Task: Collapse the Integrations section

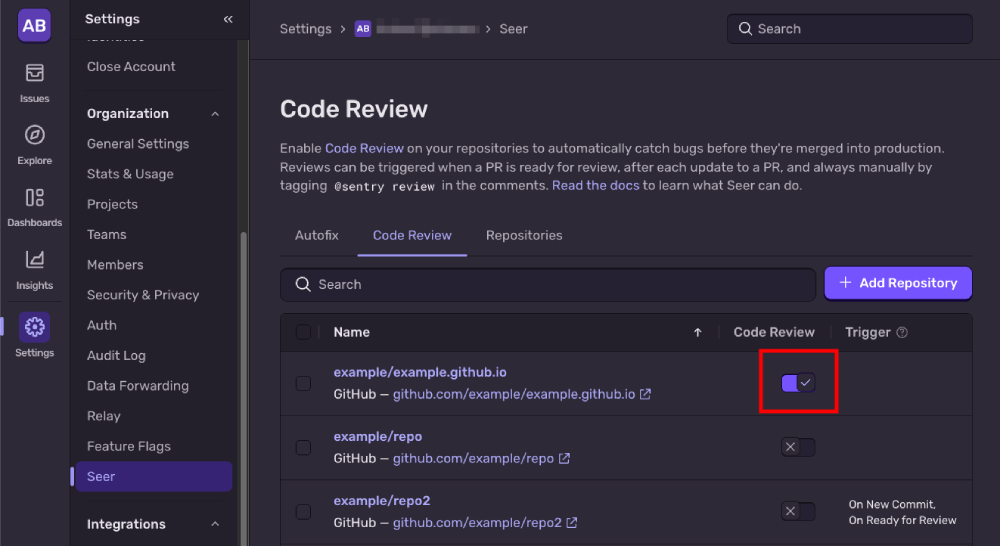Action: tap(215, 524)
